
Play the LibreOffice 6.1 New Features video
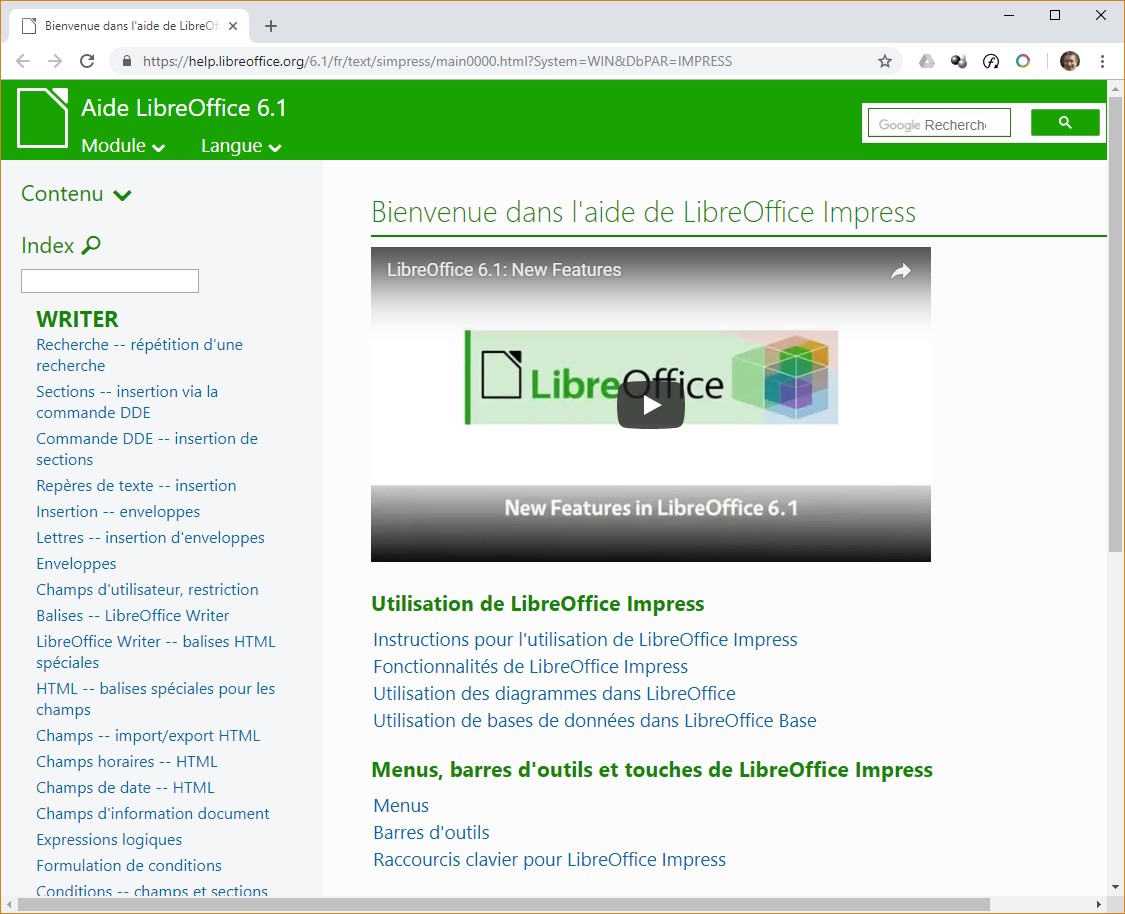(x=651, y=405)
